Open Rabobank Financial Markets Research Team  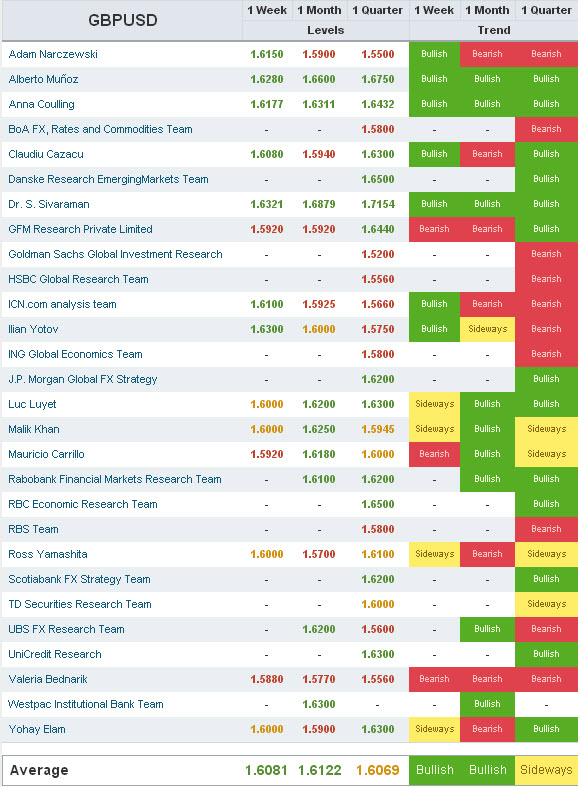(115, 479)
